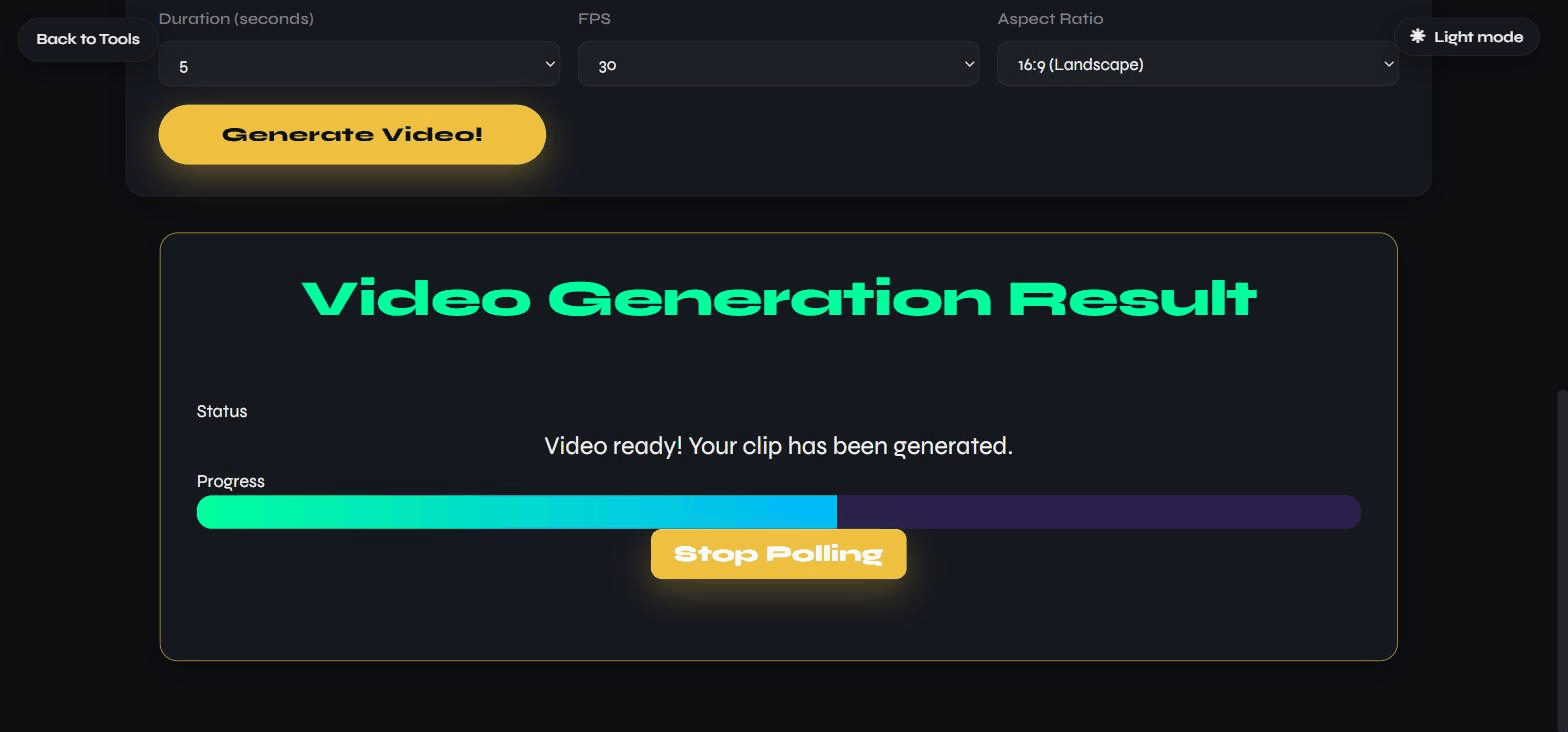This screenshot has width=1568, height=732.
Task: Switch to Light mode
Action: pyautogui.click(x=1466, y=37)
